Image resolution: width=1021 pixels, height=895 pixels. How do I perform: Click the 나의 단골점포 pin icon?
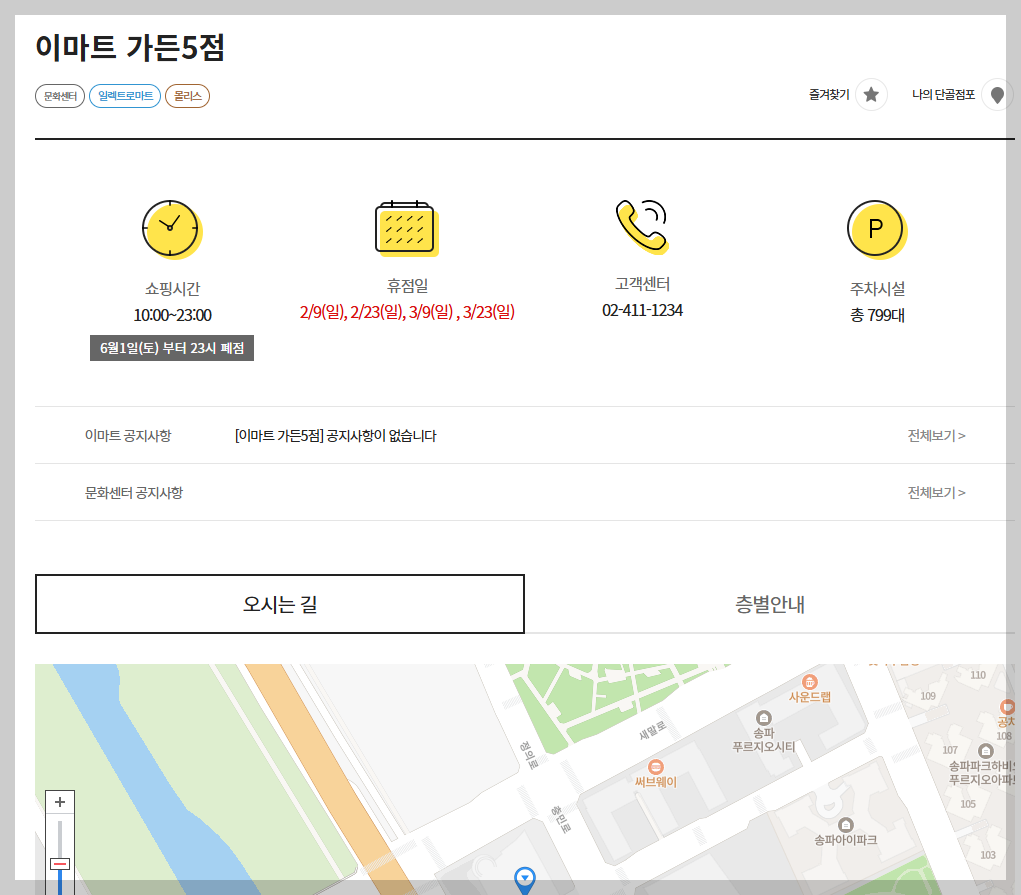(x=997, y=95)
